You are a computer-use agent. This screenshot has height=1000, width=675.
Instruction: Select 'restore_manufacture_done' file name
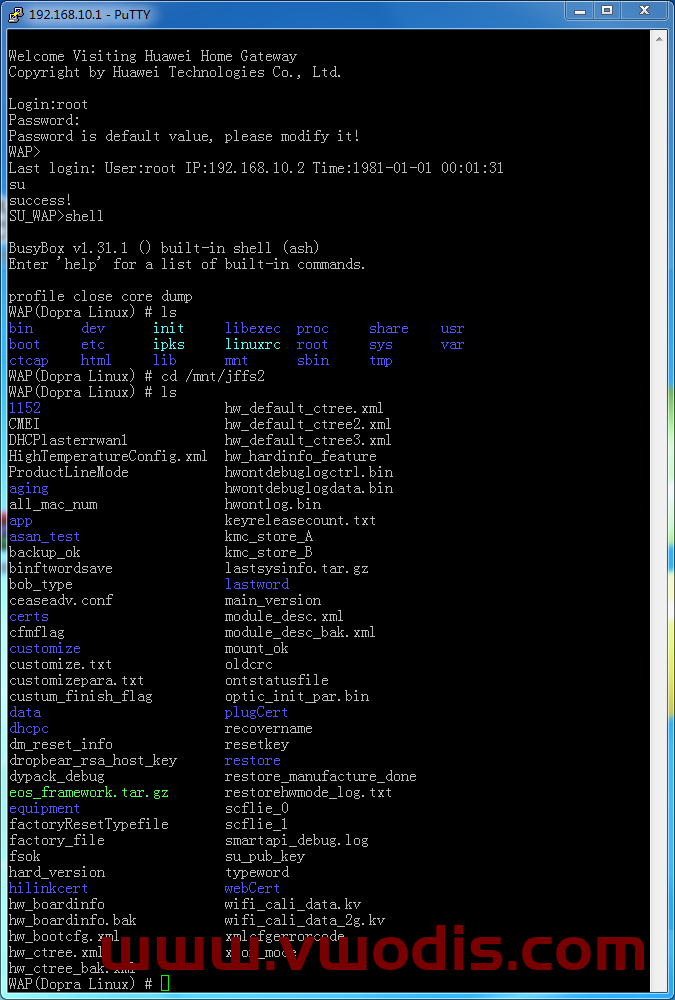[x=320, y=776]
